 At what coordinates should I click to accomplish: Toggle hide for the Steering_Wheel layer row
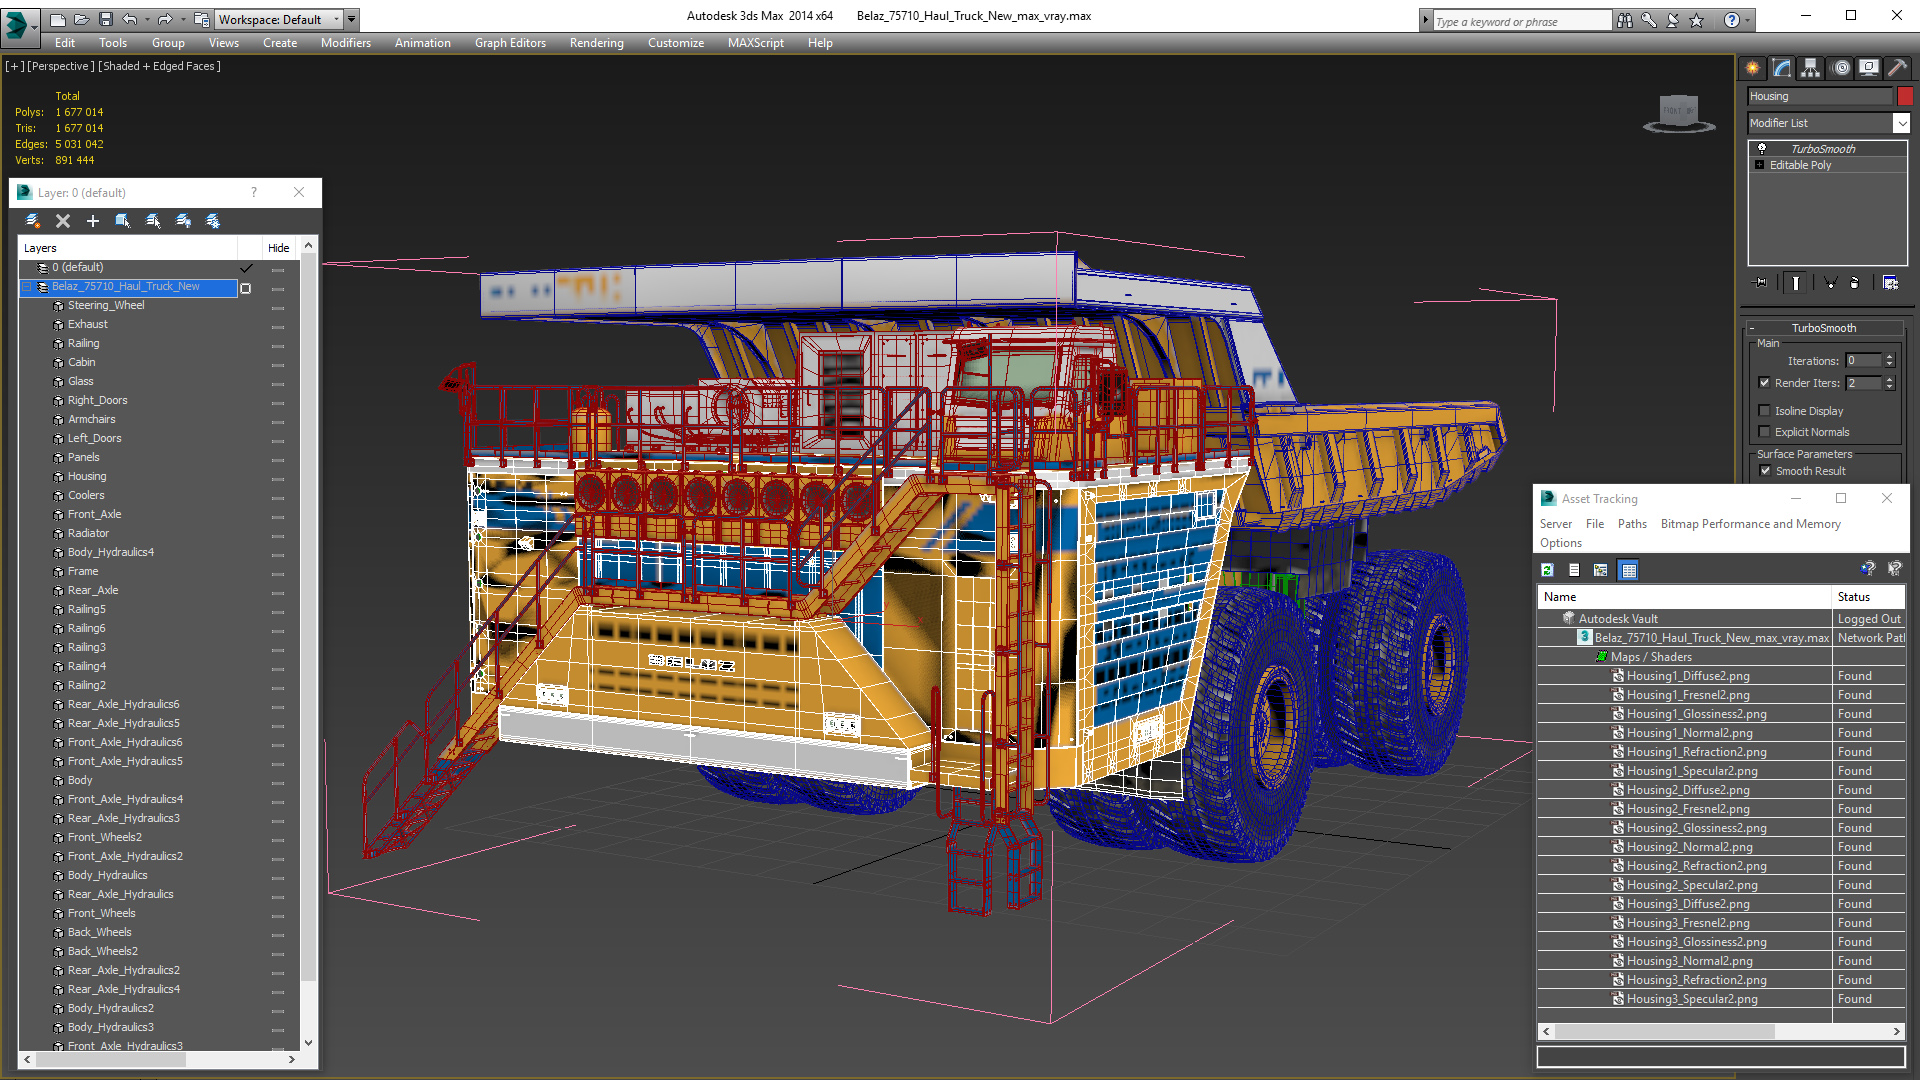(x=278, y=307)
